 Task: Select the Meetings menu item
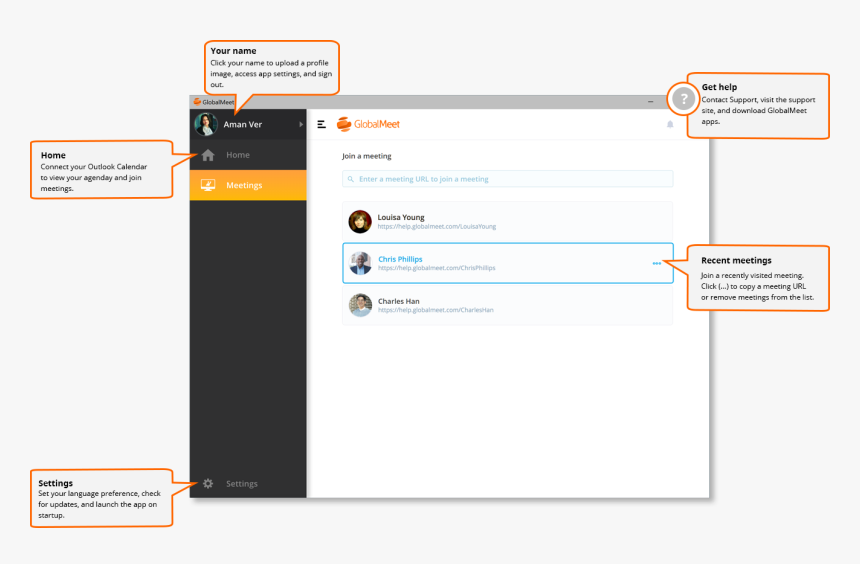[248, 185]
